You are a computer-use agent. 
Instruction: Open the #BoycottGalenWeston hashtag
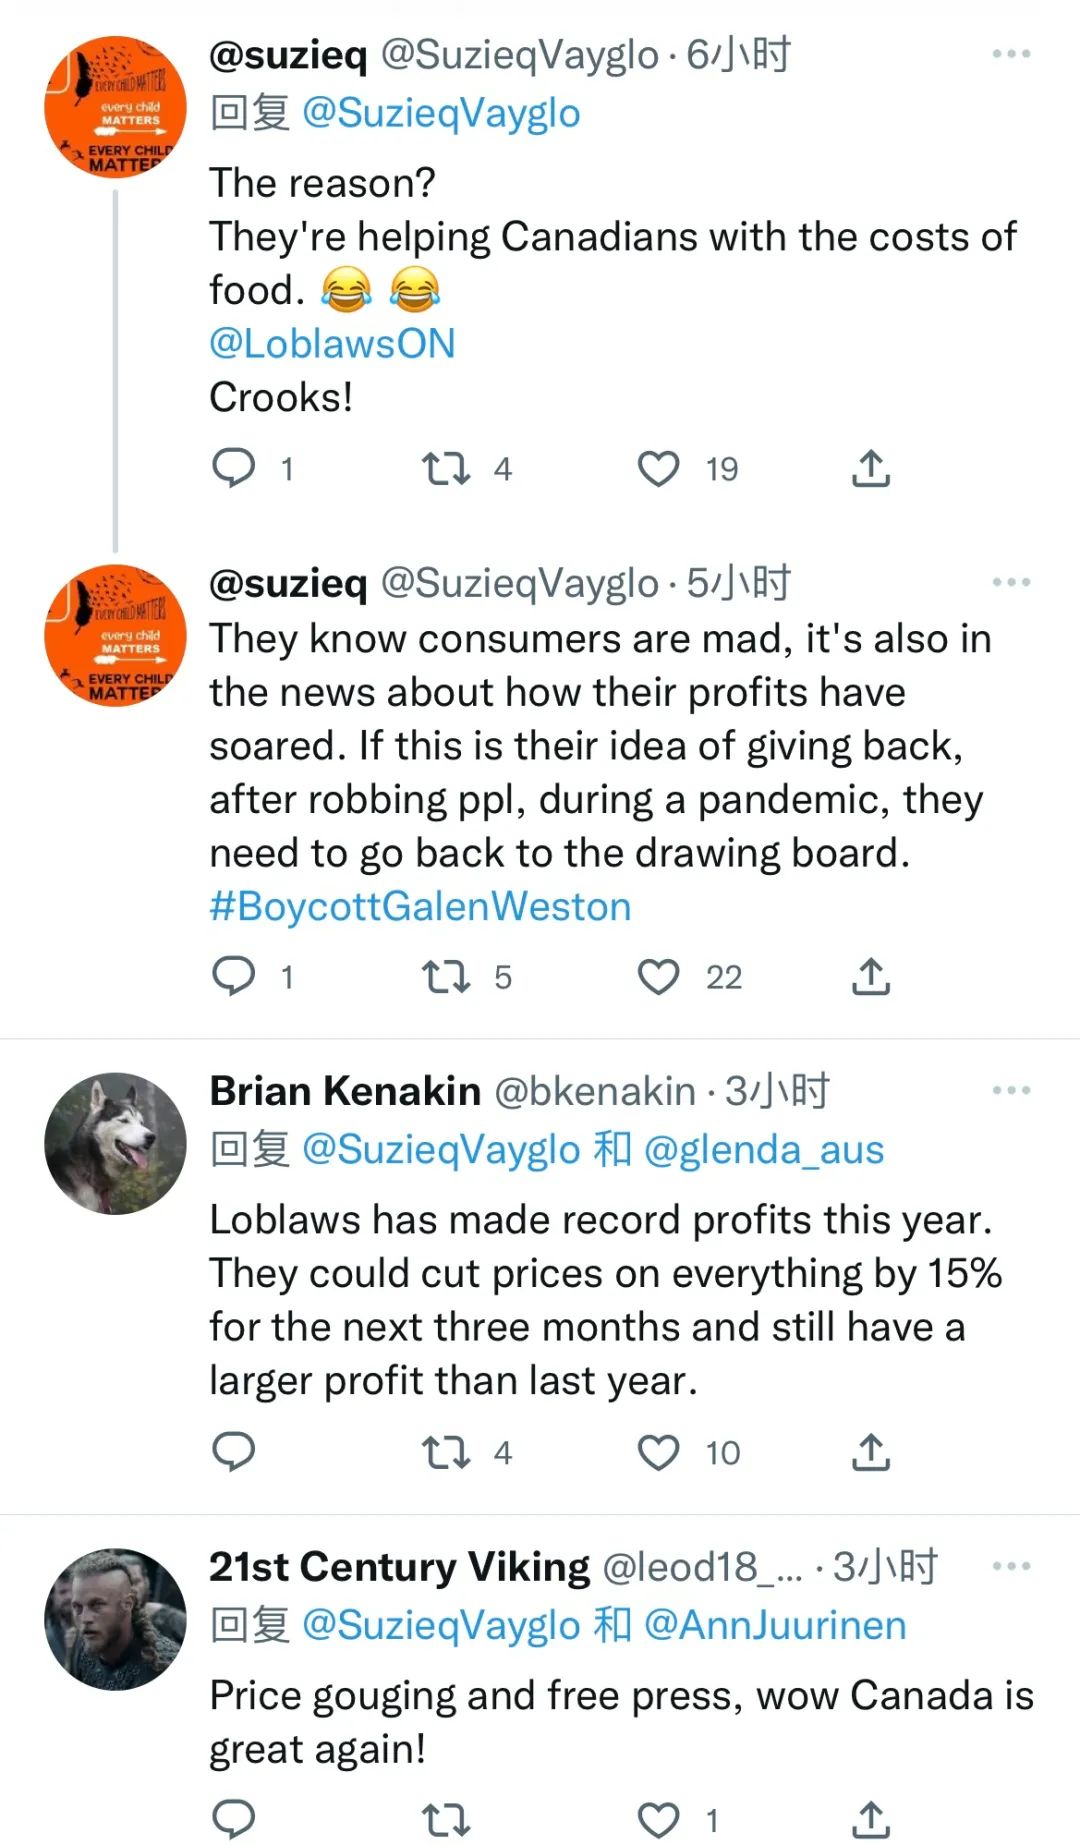pos(419,905)
